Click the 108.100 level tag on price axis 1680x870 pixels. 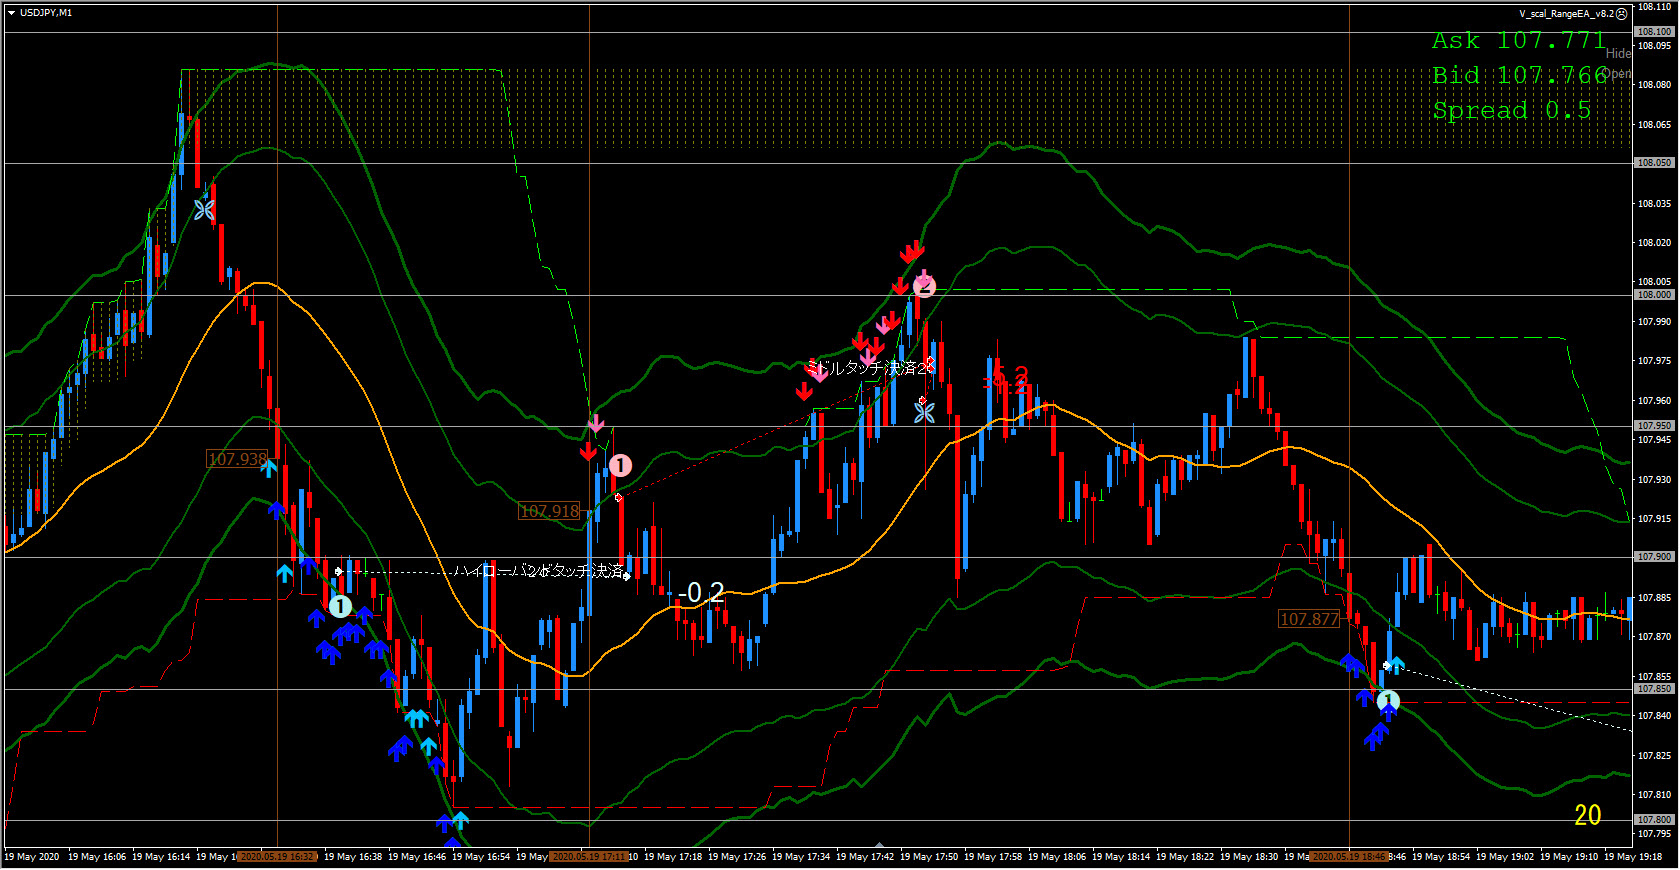pos(1654,32)
